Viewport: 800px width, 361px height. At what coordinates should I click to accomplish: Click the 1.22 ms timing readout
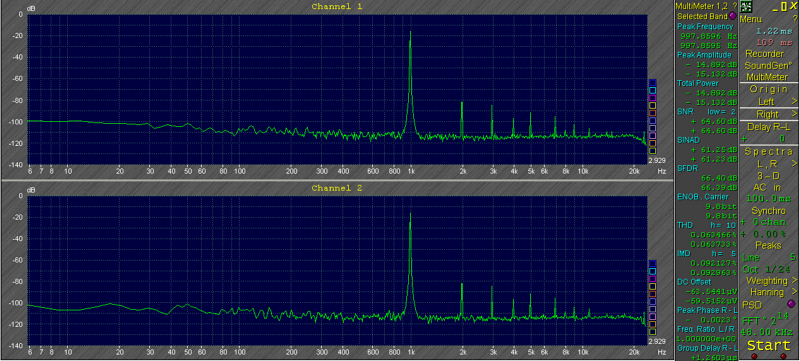pyautogui.click(x=774, y=31)
